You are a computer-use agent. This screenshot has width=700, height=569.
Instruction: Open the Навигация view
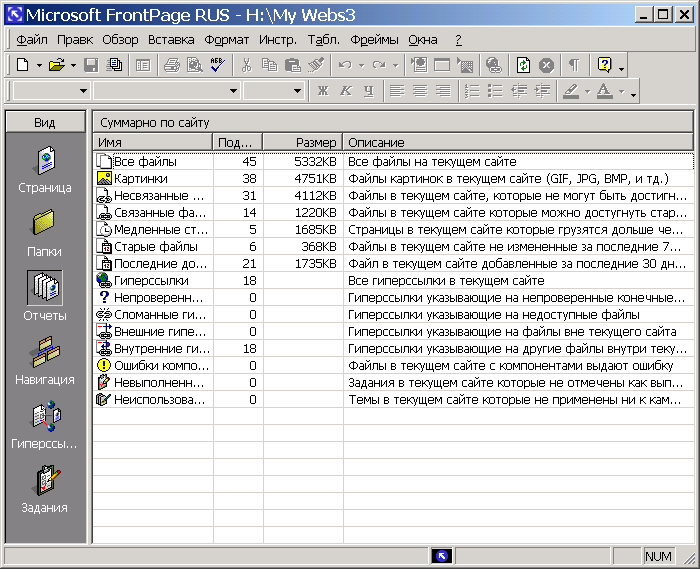[45, 361]
